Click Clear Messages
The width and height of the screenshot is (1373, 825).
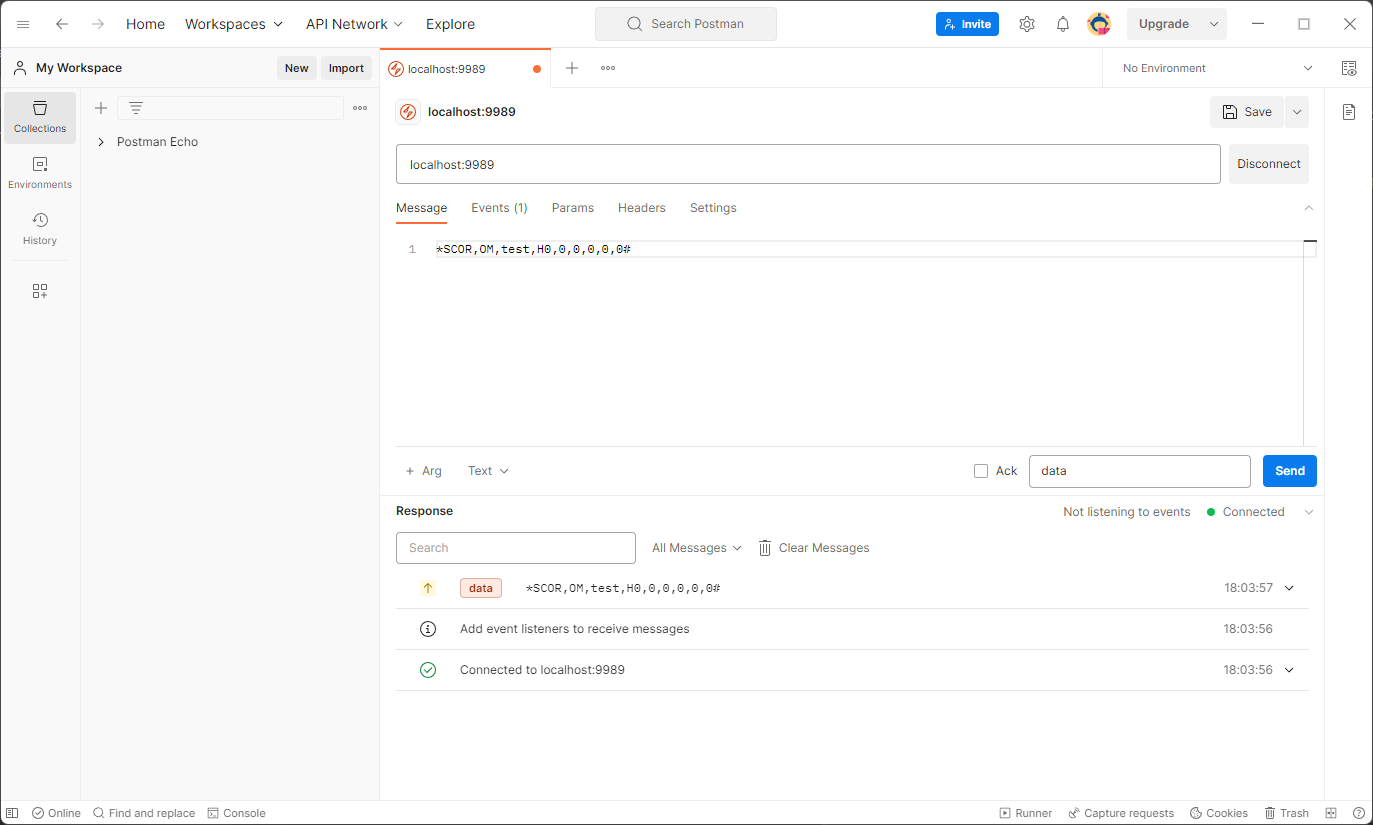(x=814, y=548)
